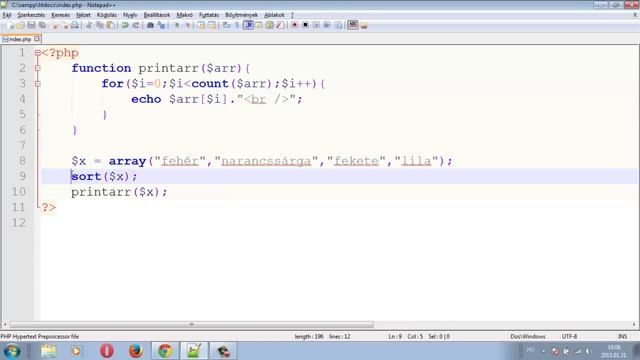Open a file with the toolbar folder icon
This screenshot has width=640, height=360.
click(x=21, y=25)
